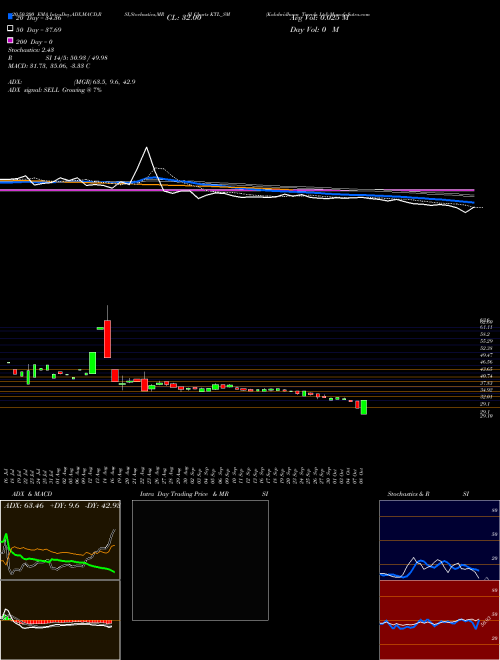Open the red RSI chart panel
Screen dimensions: 500x660
coord(439,620)
